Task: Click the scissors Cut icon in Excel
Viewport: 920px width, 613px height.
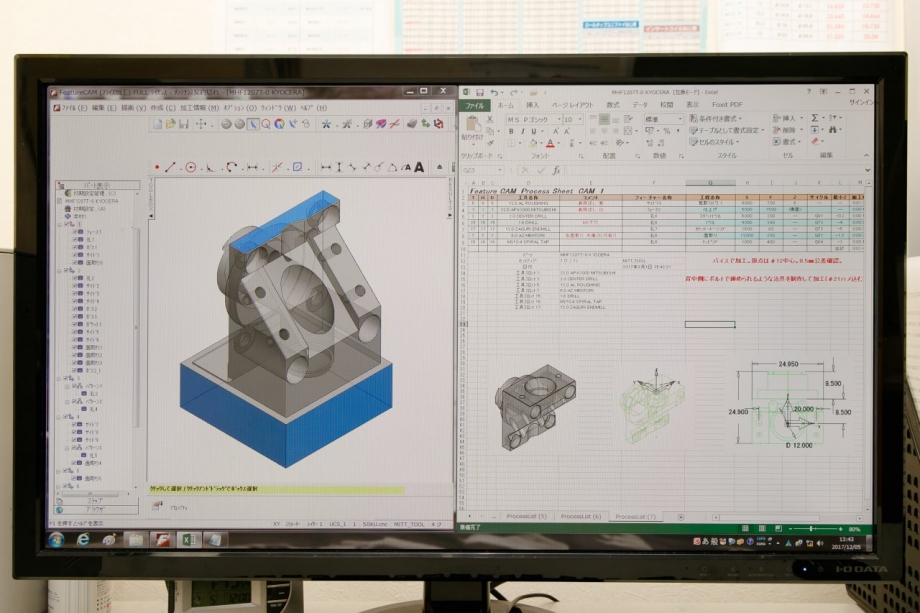Action: click(489, 118)
